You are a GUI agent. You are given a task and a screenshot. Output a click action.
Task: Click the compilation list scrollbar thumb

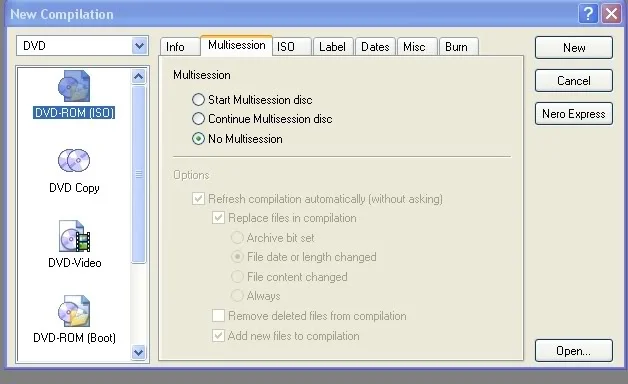pos(139,174)
